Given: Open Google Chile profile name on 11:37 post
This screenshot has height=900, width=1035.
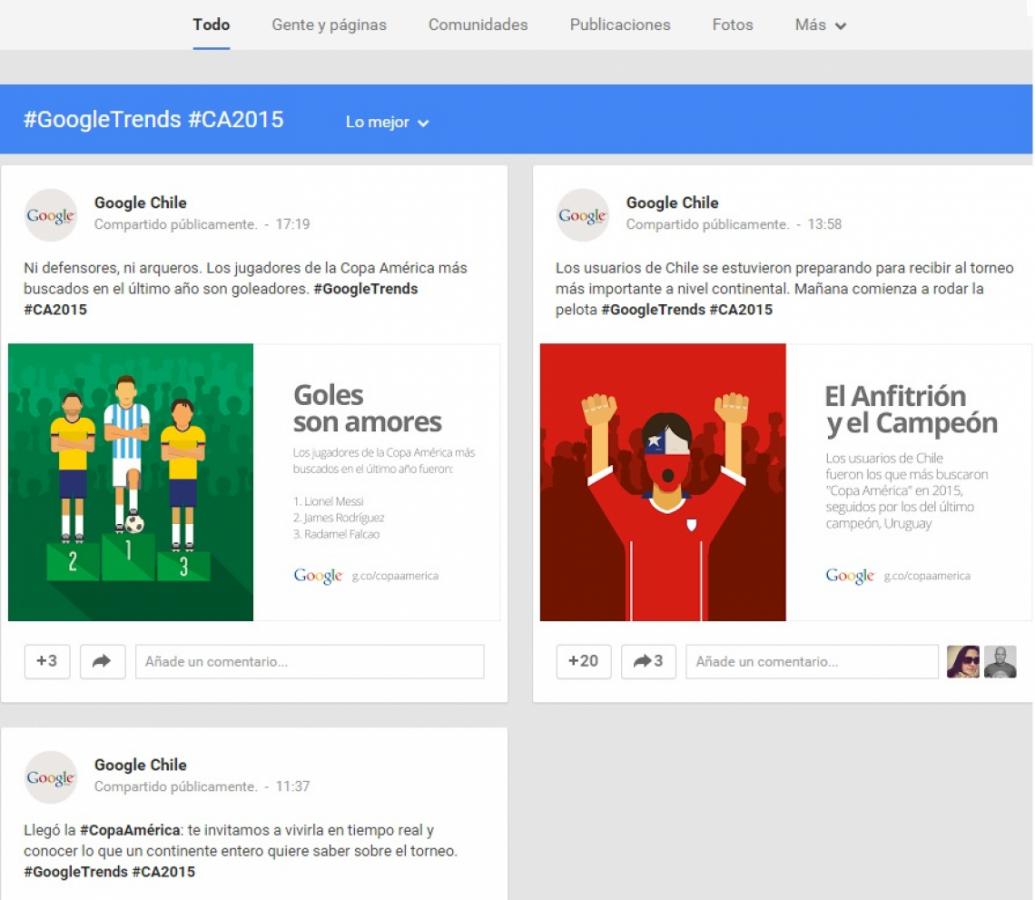Looking at the screenshot, I should click(x=140, y=765).
